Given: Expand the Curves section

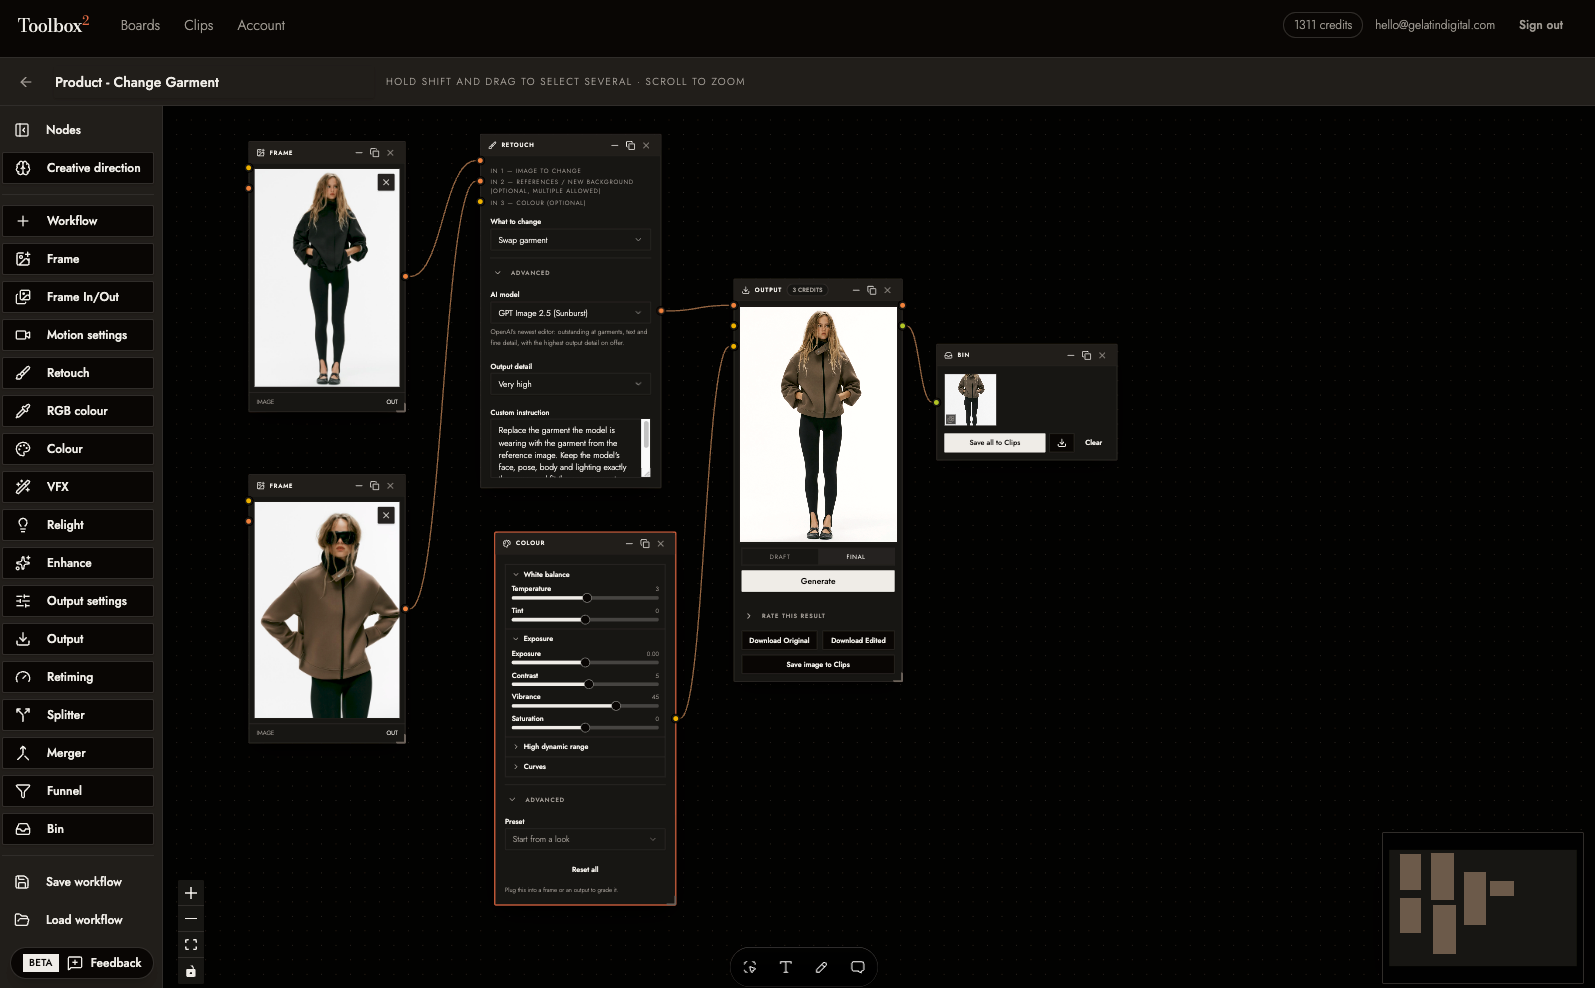Looking at the screenshot, I should tap(530, 767).
